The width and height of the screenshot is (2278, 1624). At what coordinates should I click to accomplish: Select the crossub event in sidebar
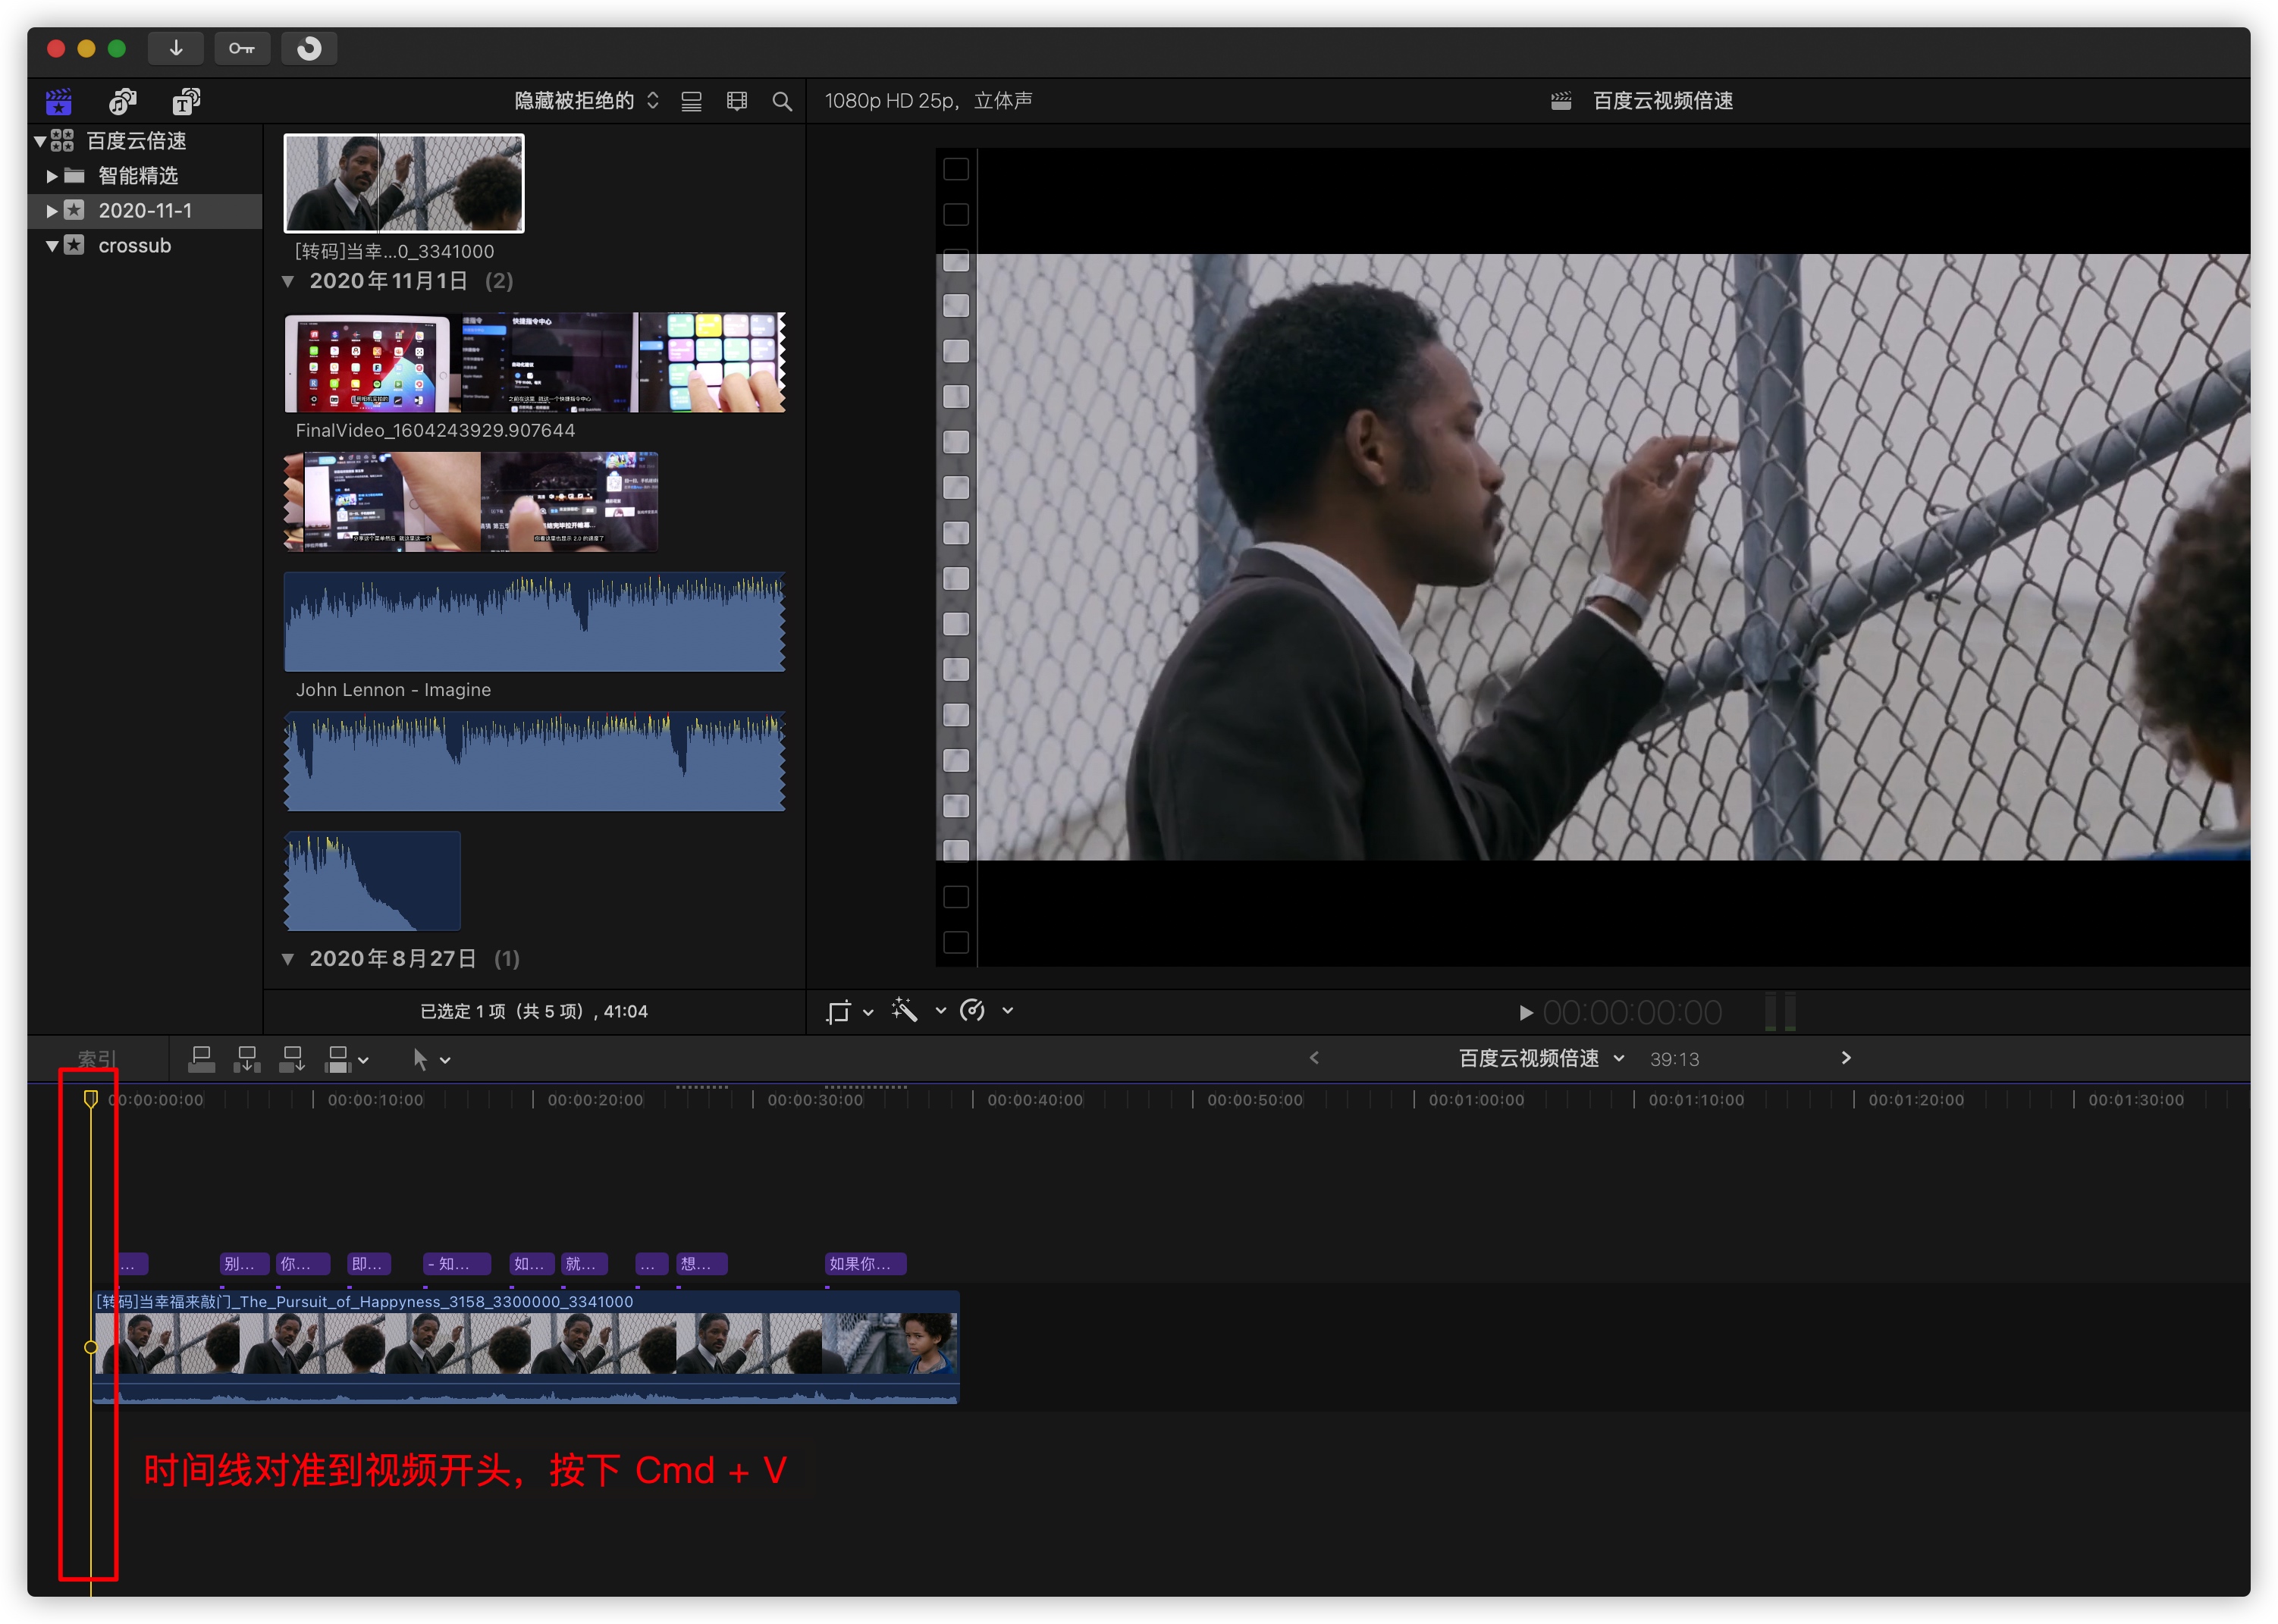pos(134,246)
